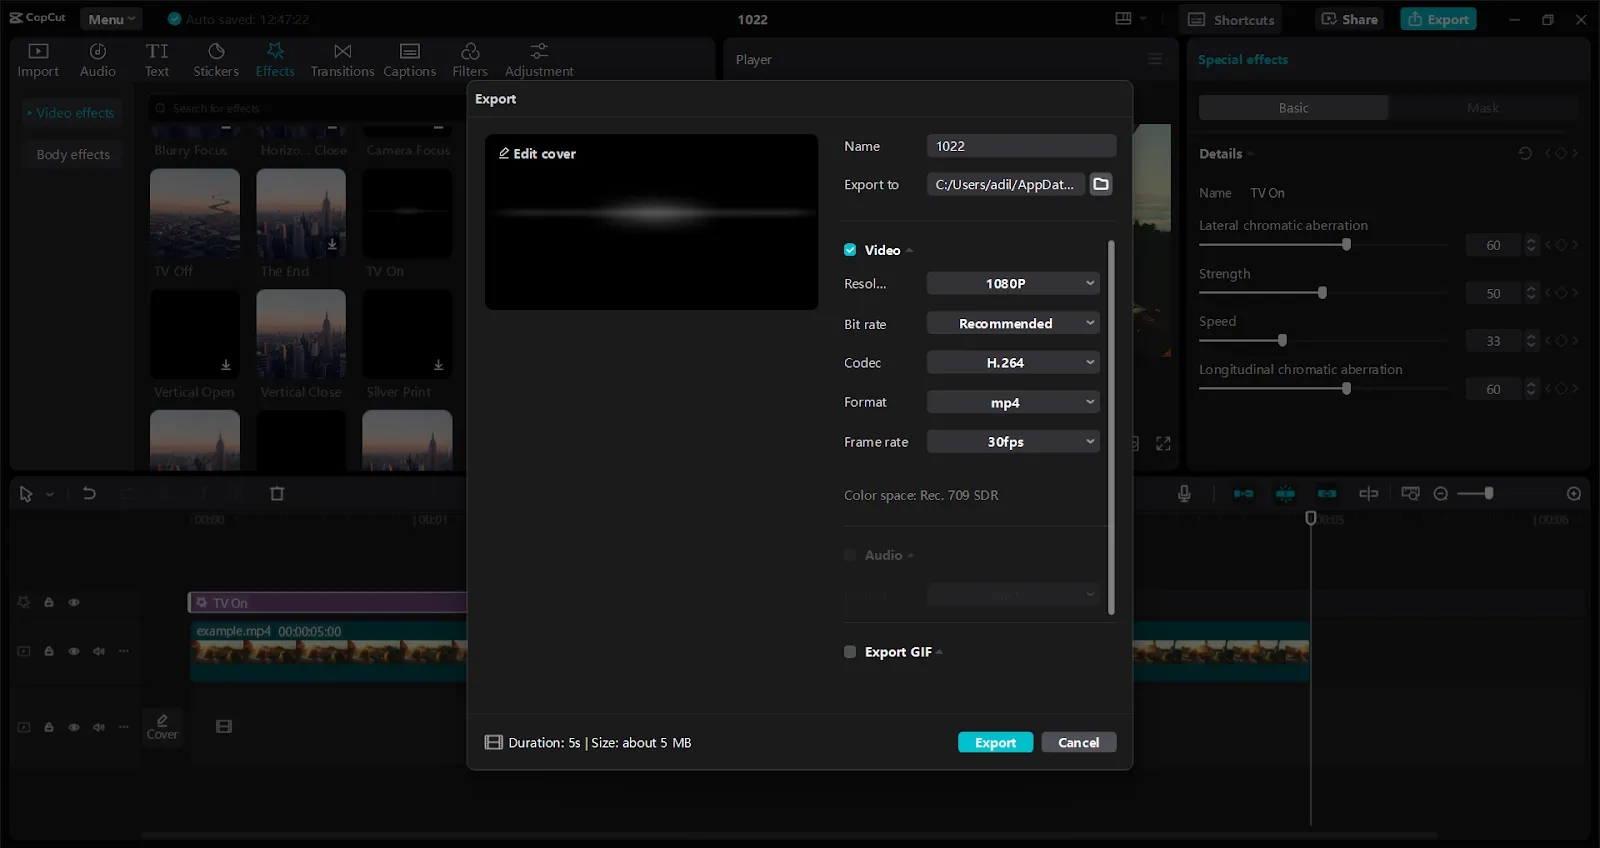This screenshot has height=848, width=1600.
Task: Open the Codec H.264 dropdown
Action: (x=1013, y=363)
